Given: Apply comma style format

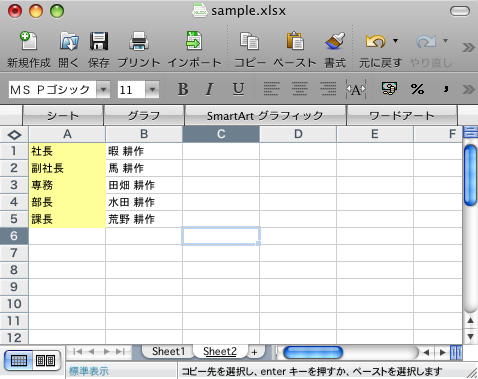Looking at the screenshot, I should [x=446, y=89].
